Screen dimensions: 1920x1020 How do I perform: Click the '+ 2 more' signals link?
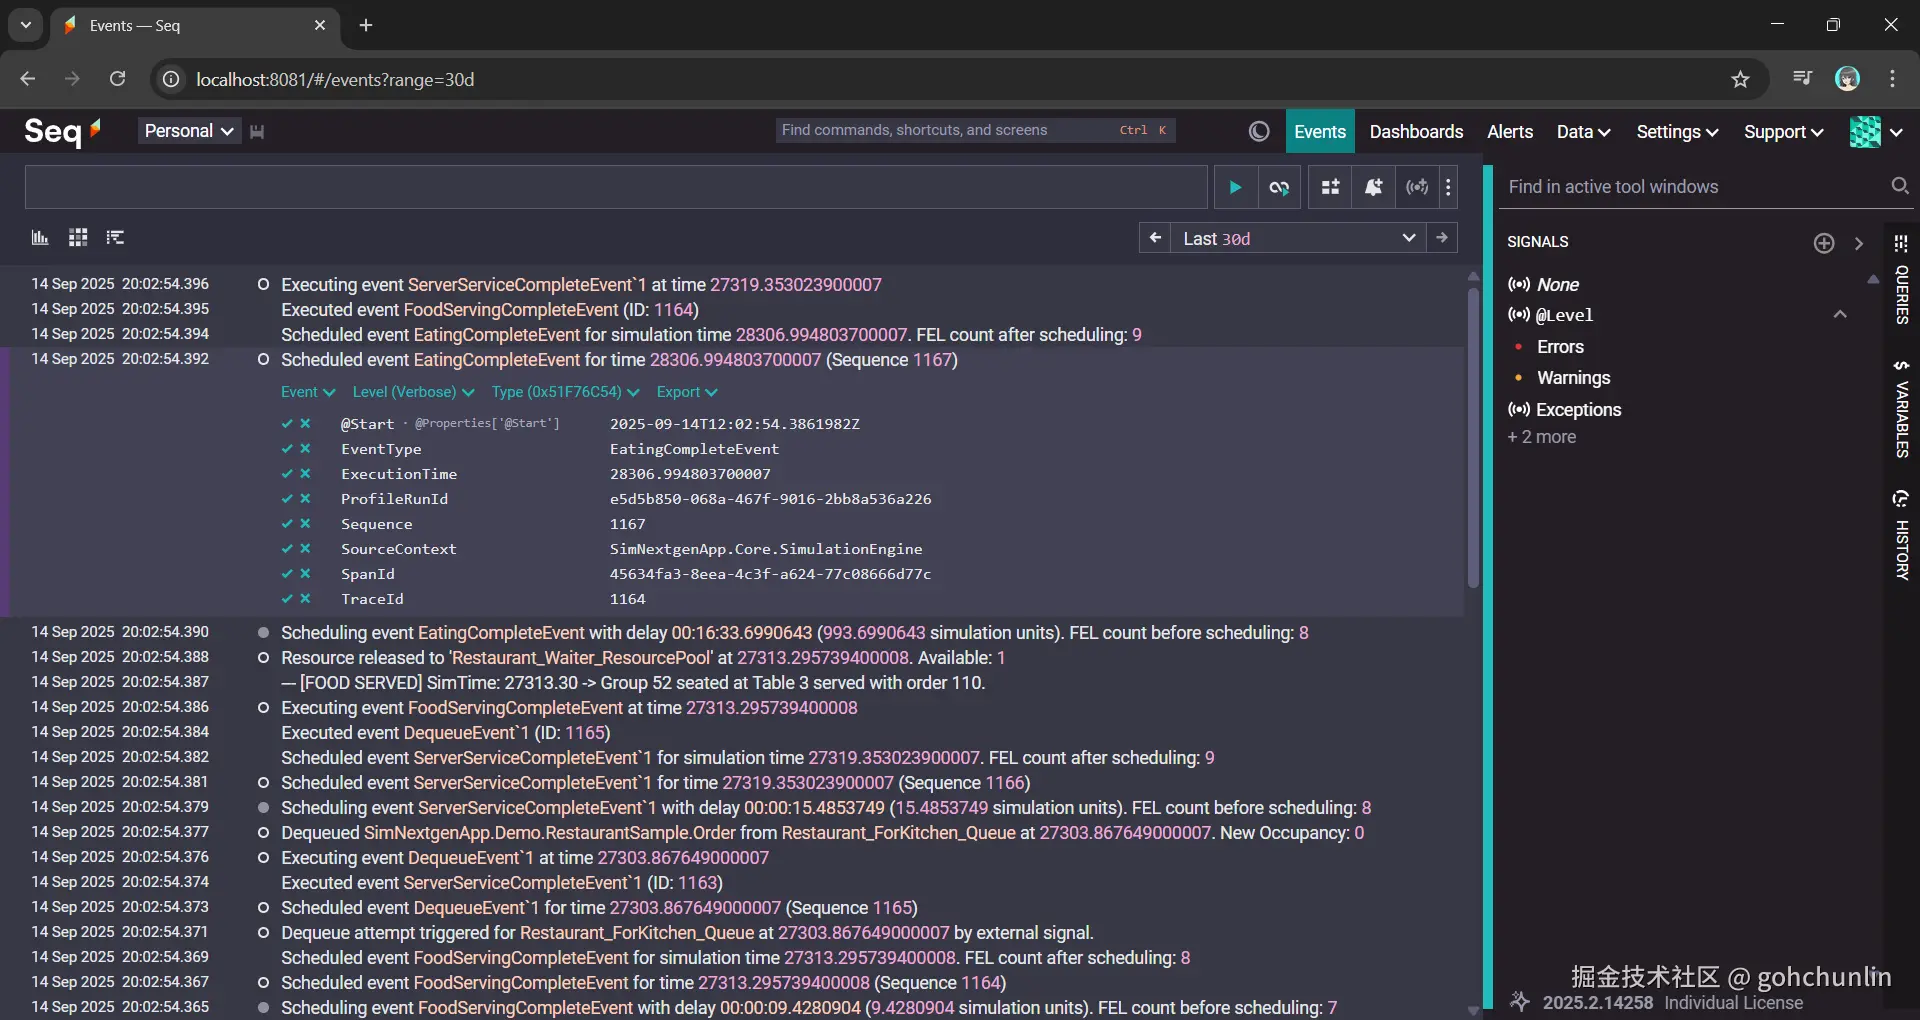[1541, 437]
